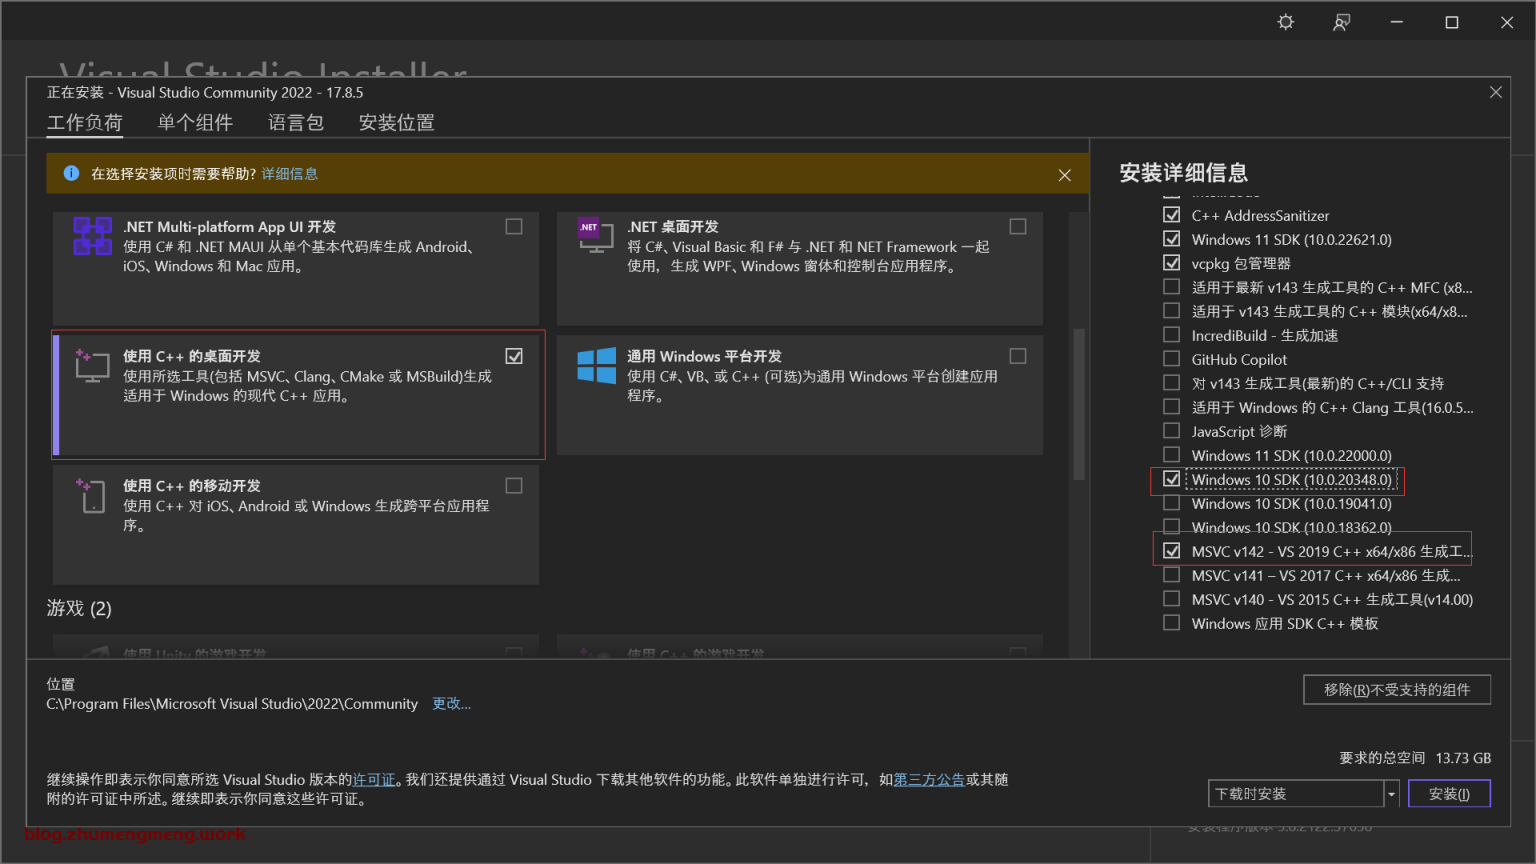This screenshot has width=1536, height=864.
Task: Open the 许可证 license link
Action: click(374, 780)
